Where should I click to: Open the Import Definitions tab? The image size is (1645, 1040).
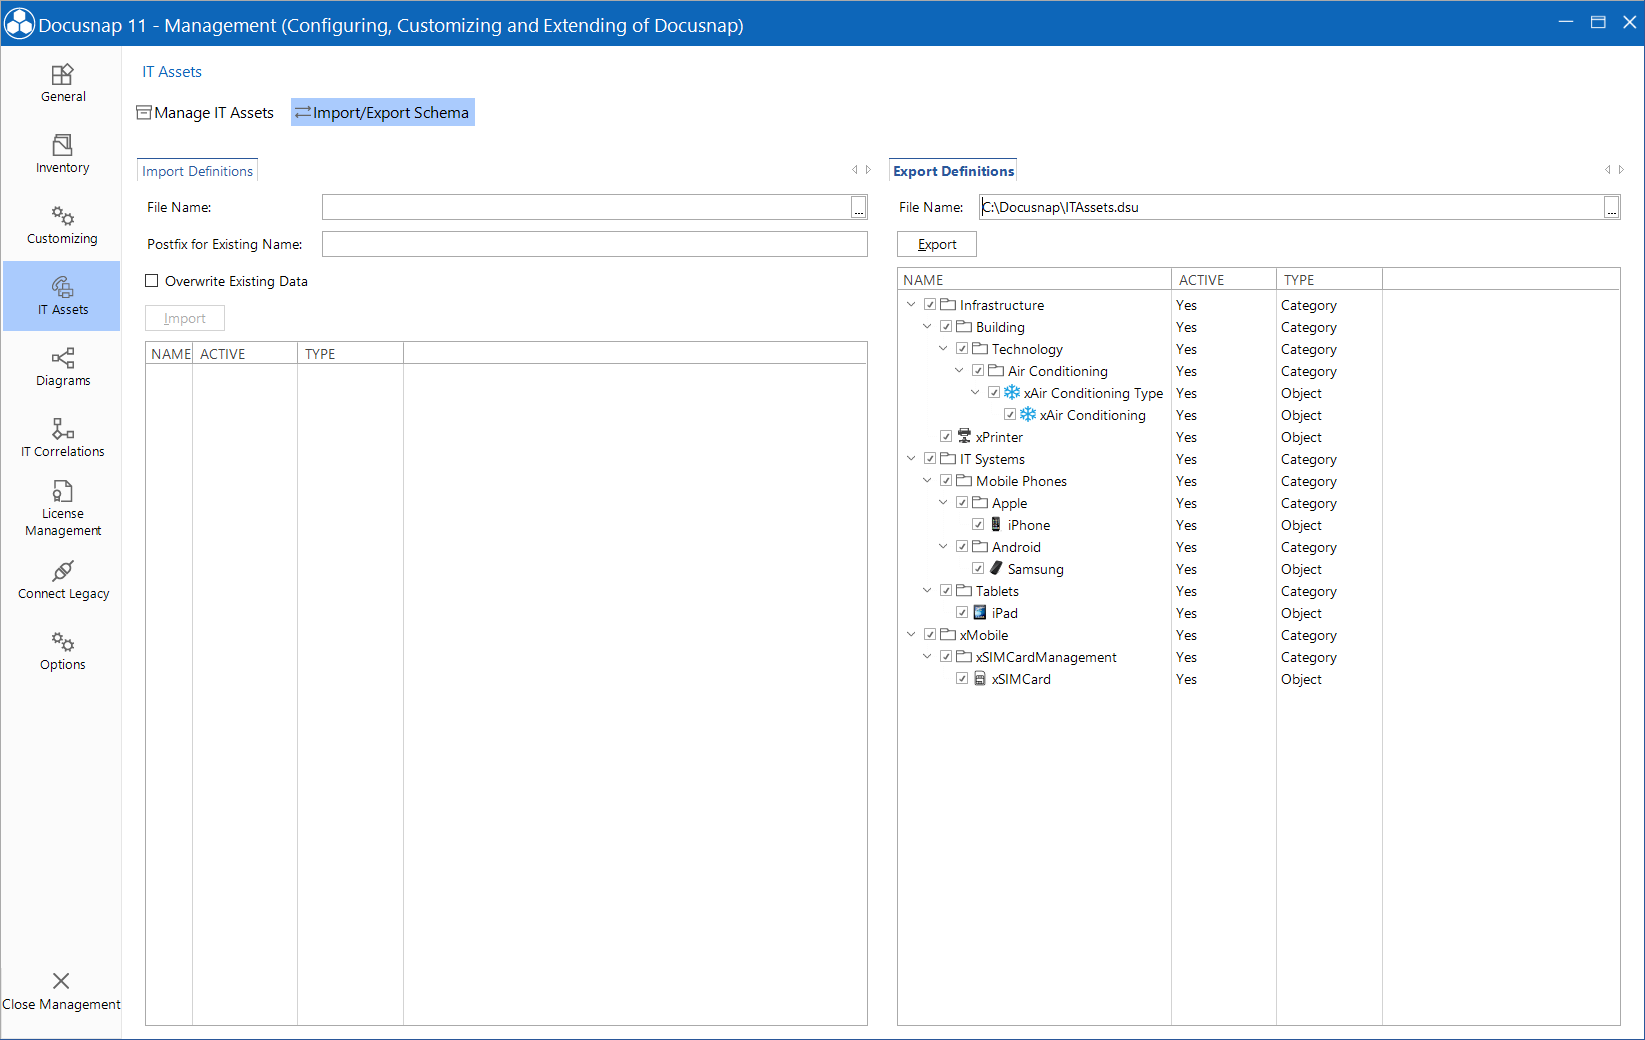[197, 170]
